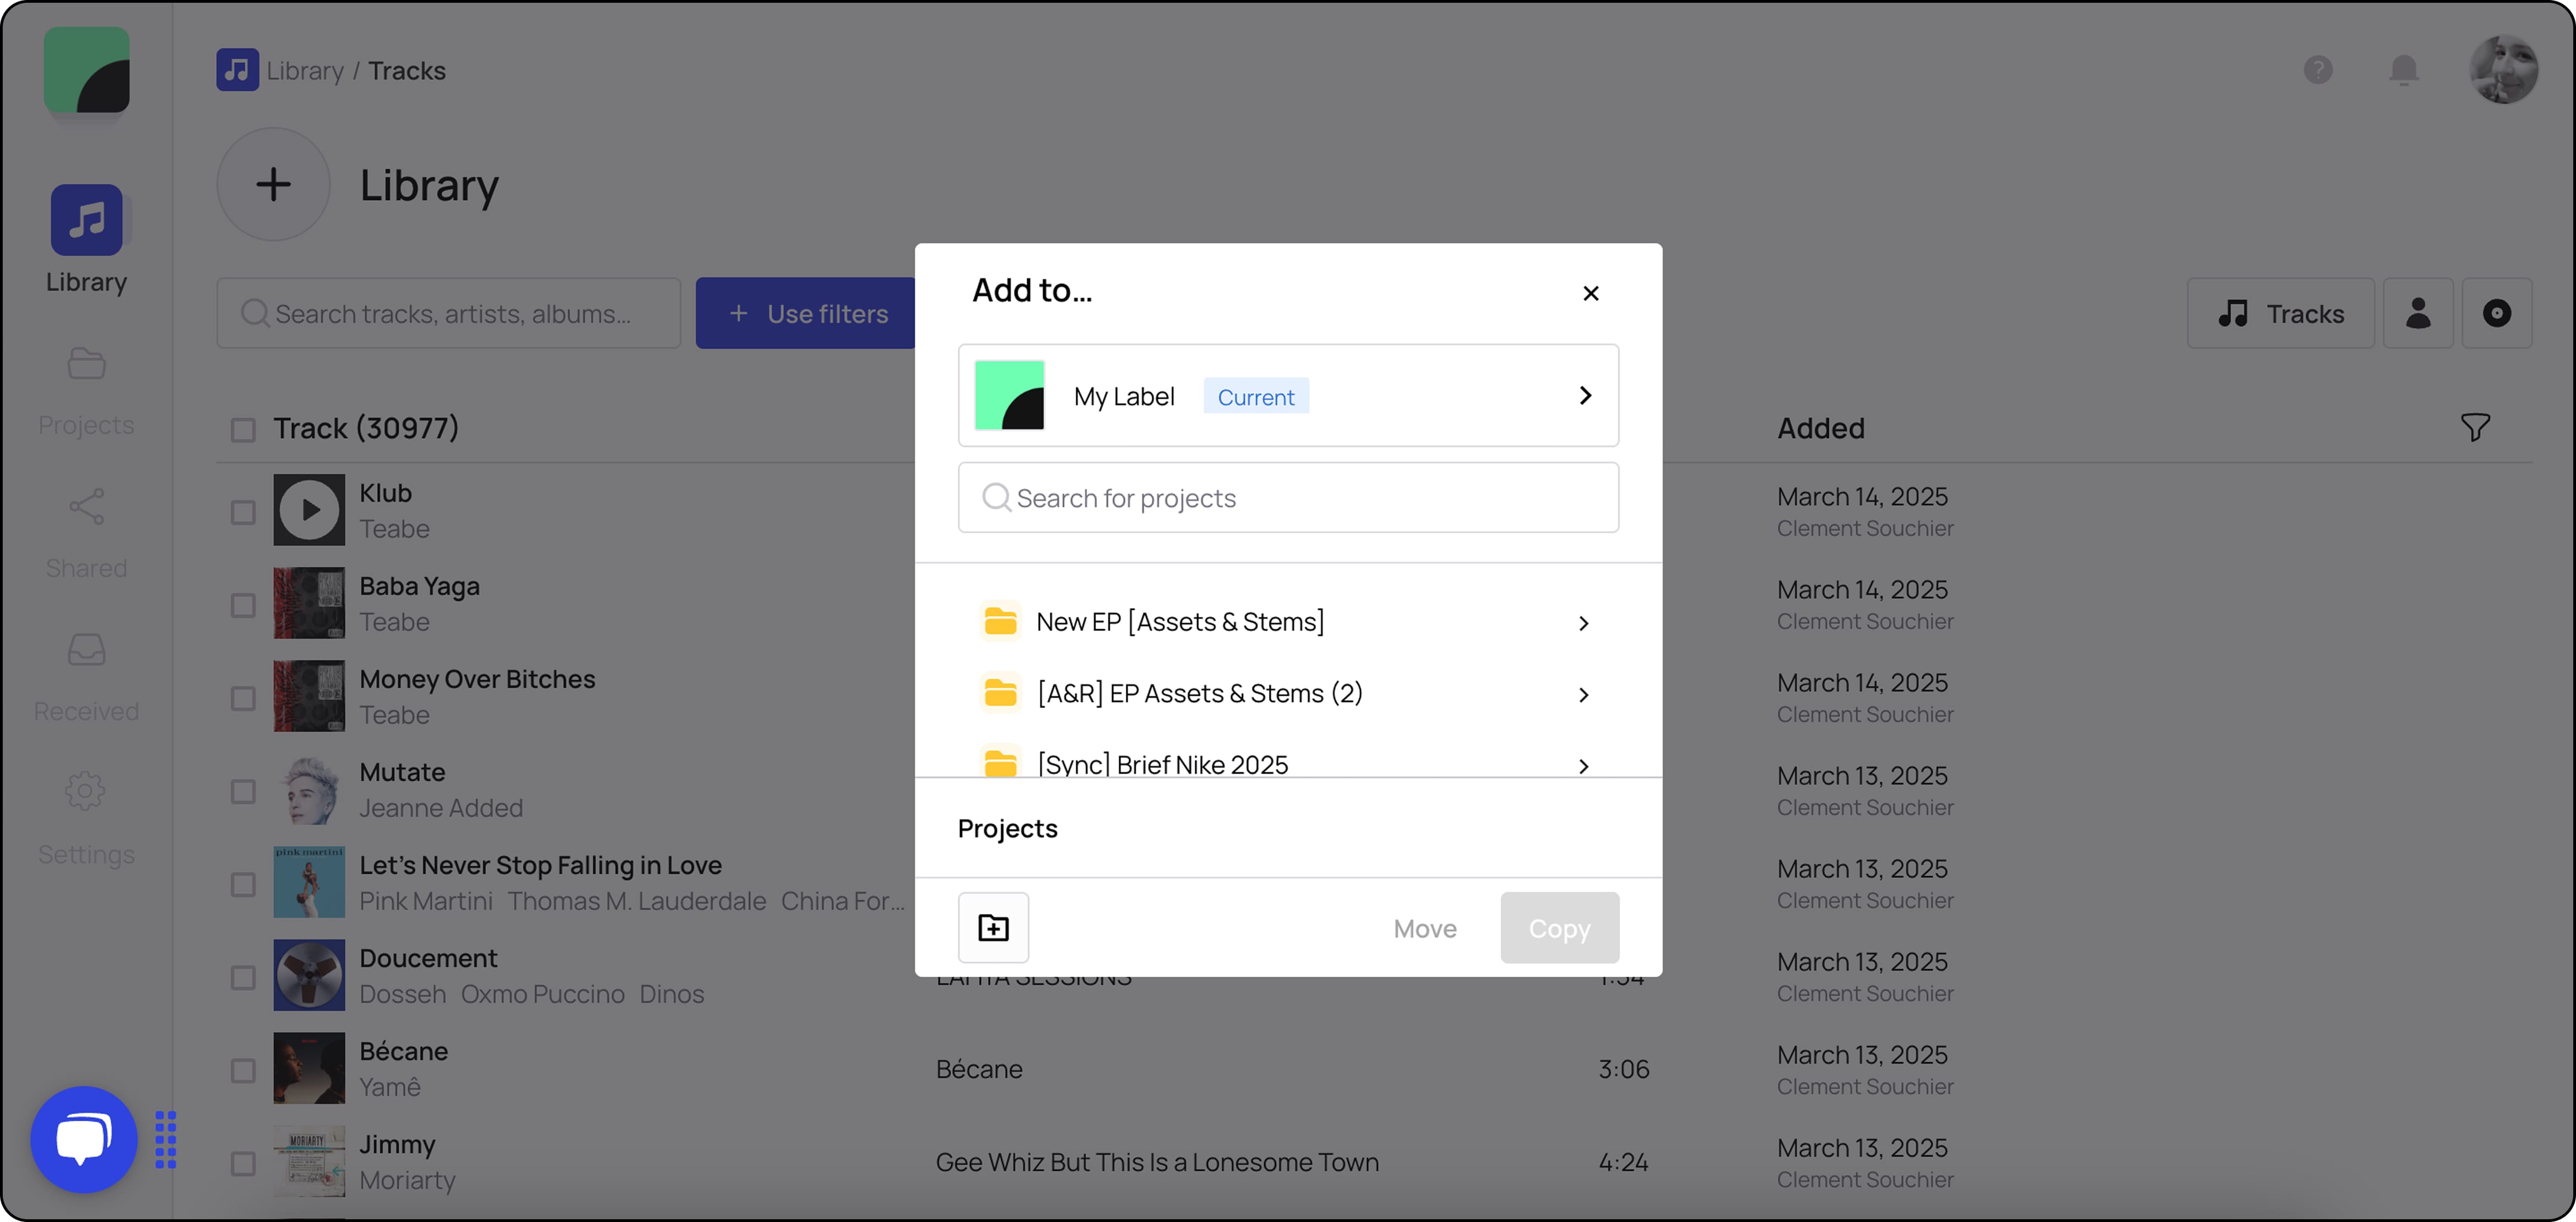Select the Baba Yaga track checkbox

(243, 605)
